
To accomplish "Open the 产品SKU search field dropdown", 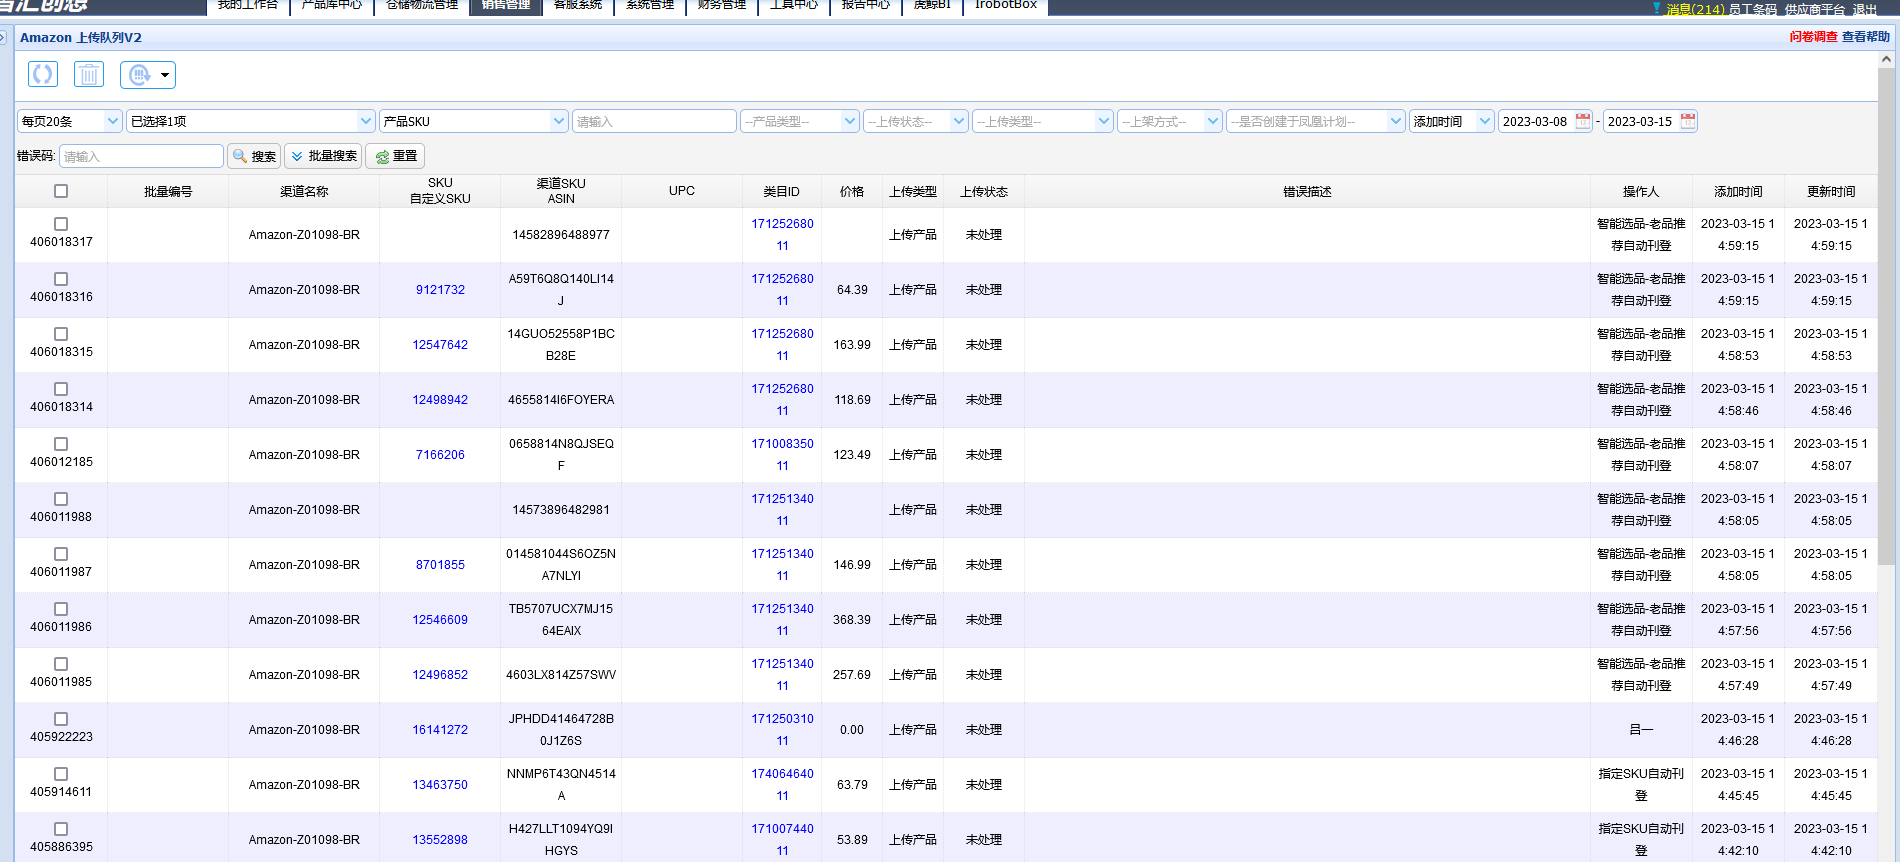I will [473, 121].
